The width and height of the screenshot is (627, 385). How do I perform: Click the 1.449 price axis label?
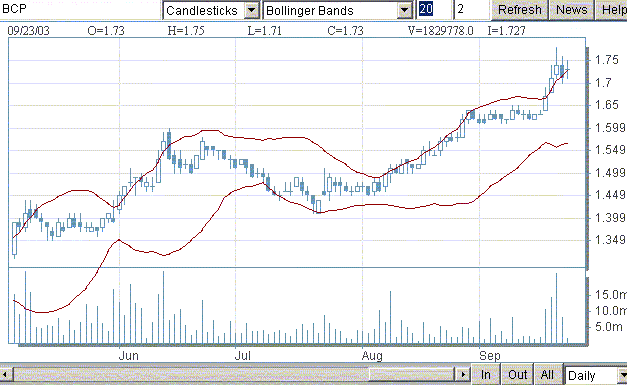[x=610, y=195]
